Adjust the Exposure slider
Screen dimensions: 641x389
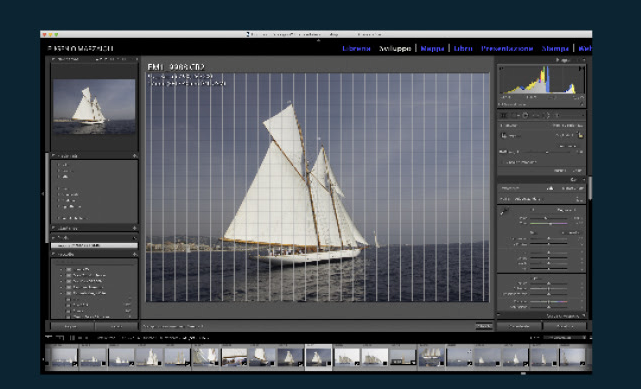(548, 239)
